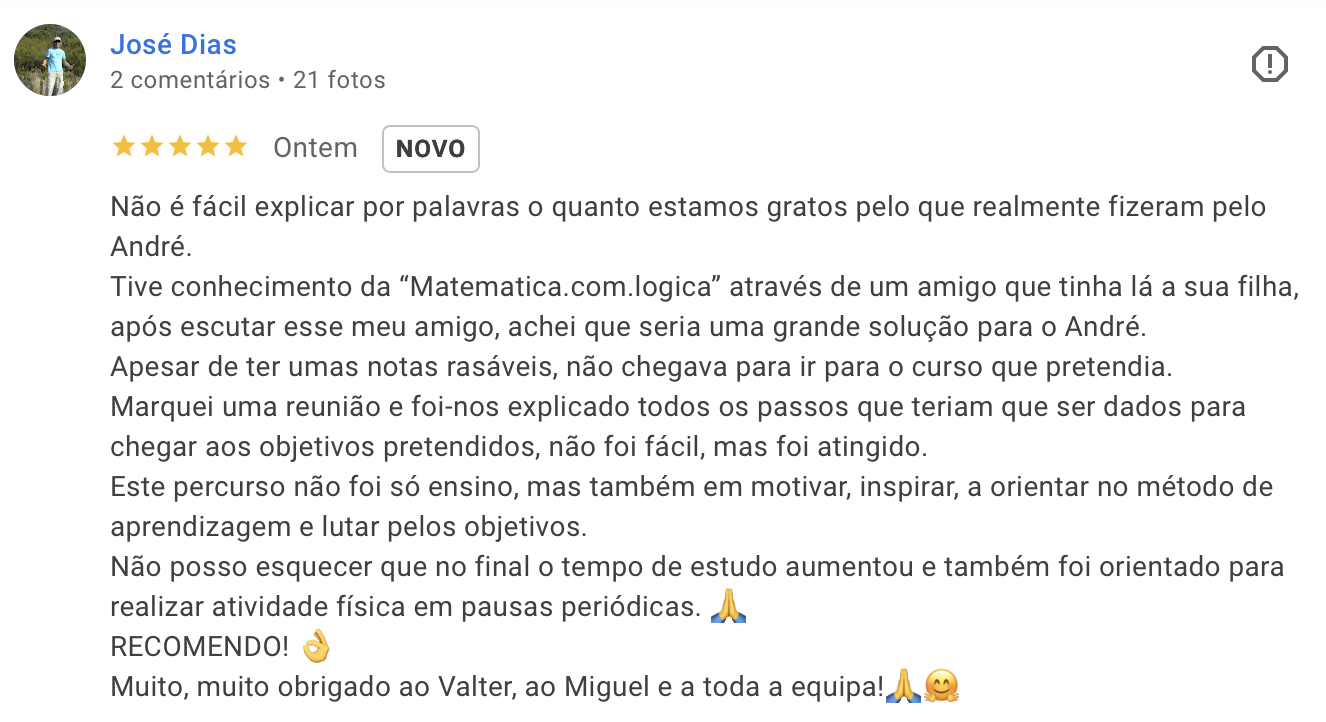Click the NOVO badge
This screenshot has height=722, width=1326.
[430, 149]
